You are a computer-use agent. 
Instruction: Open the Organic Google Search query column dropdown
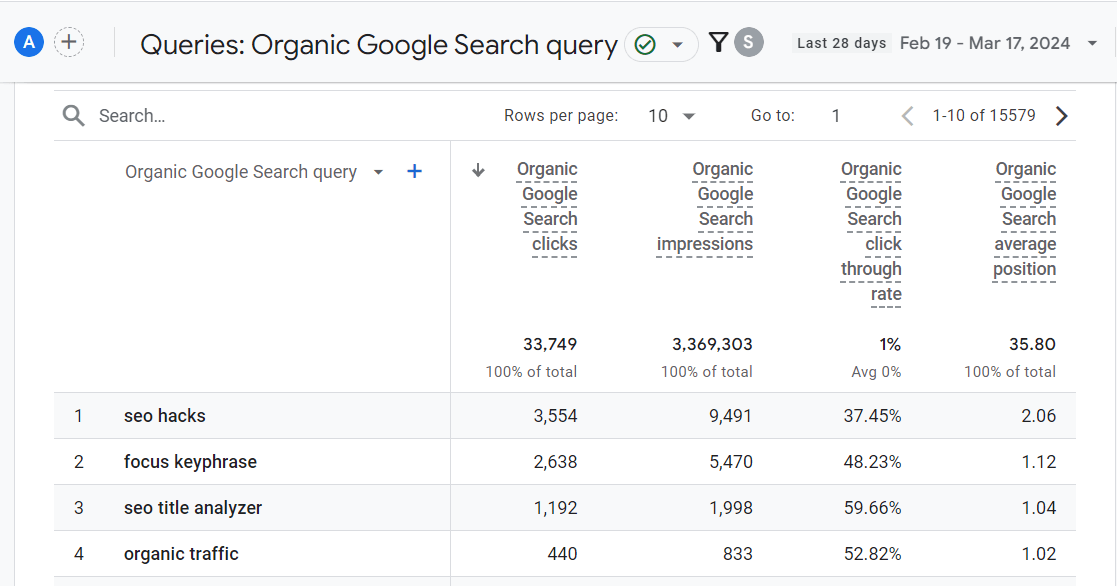tap(378, 171)
